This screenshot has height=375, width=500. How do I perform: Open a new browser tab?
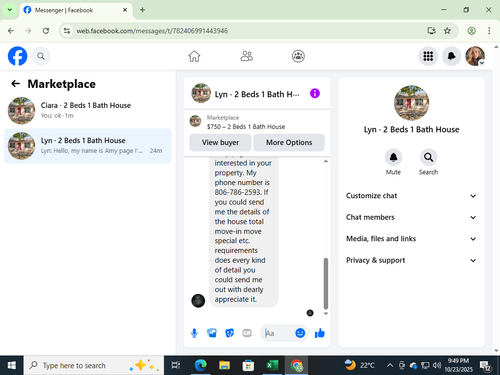coord(142,10)
